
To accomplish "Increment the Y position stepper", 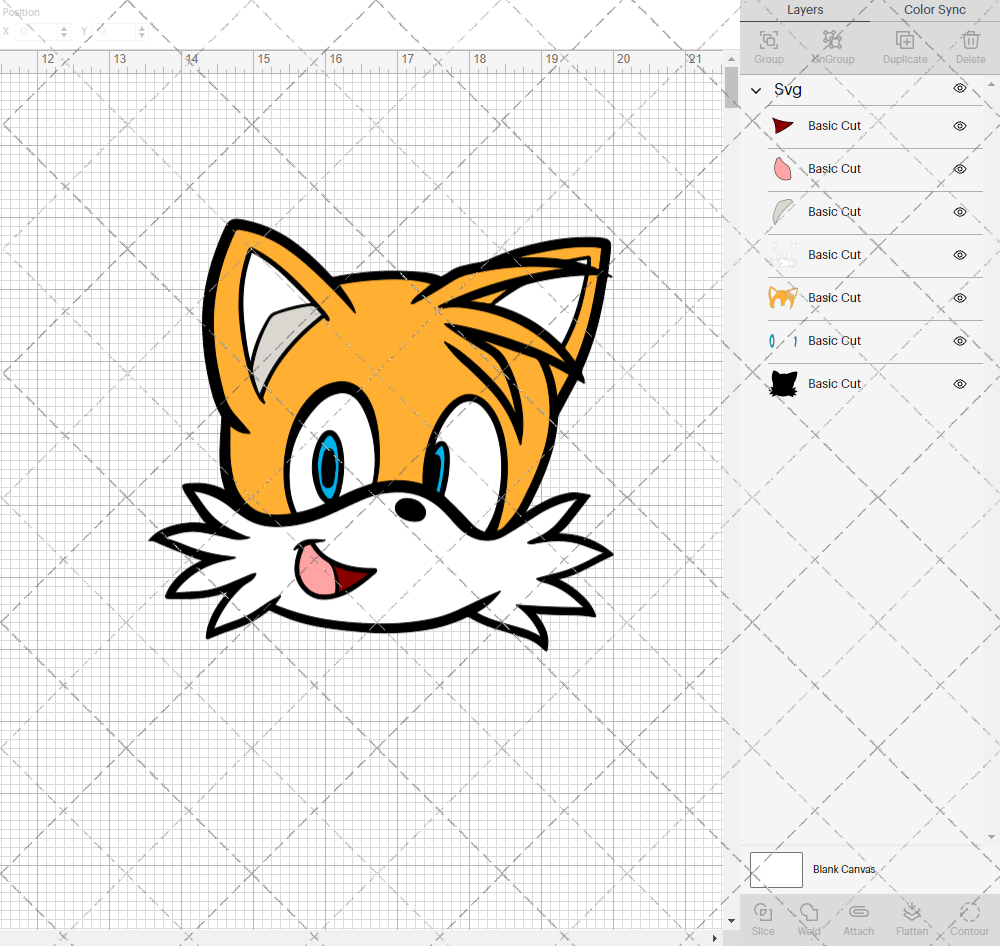I will click(x=142, y=28).
